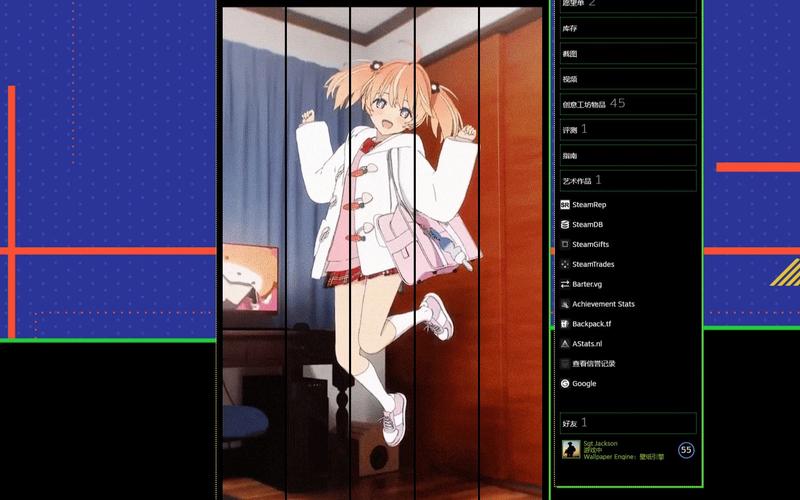The image size is (800, 500).
Task: Click the Backpack.tf icon
Action: click(x=565, y=324)
